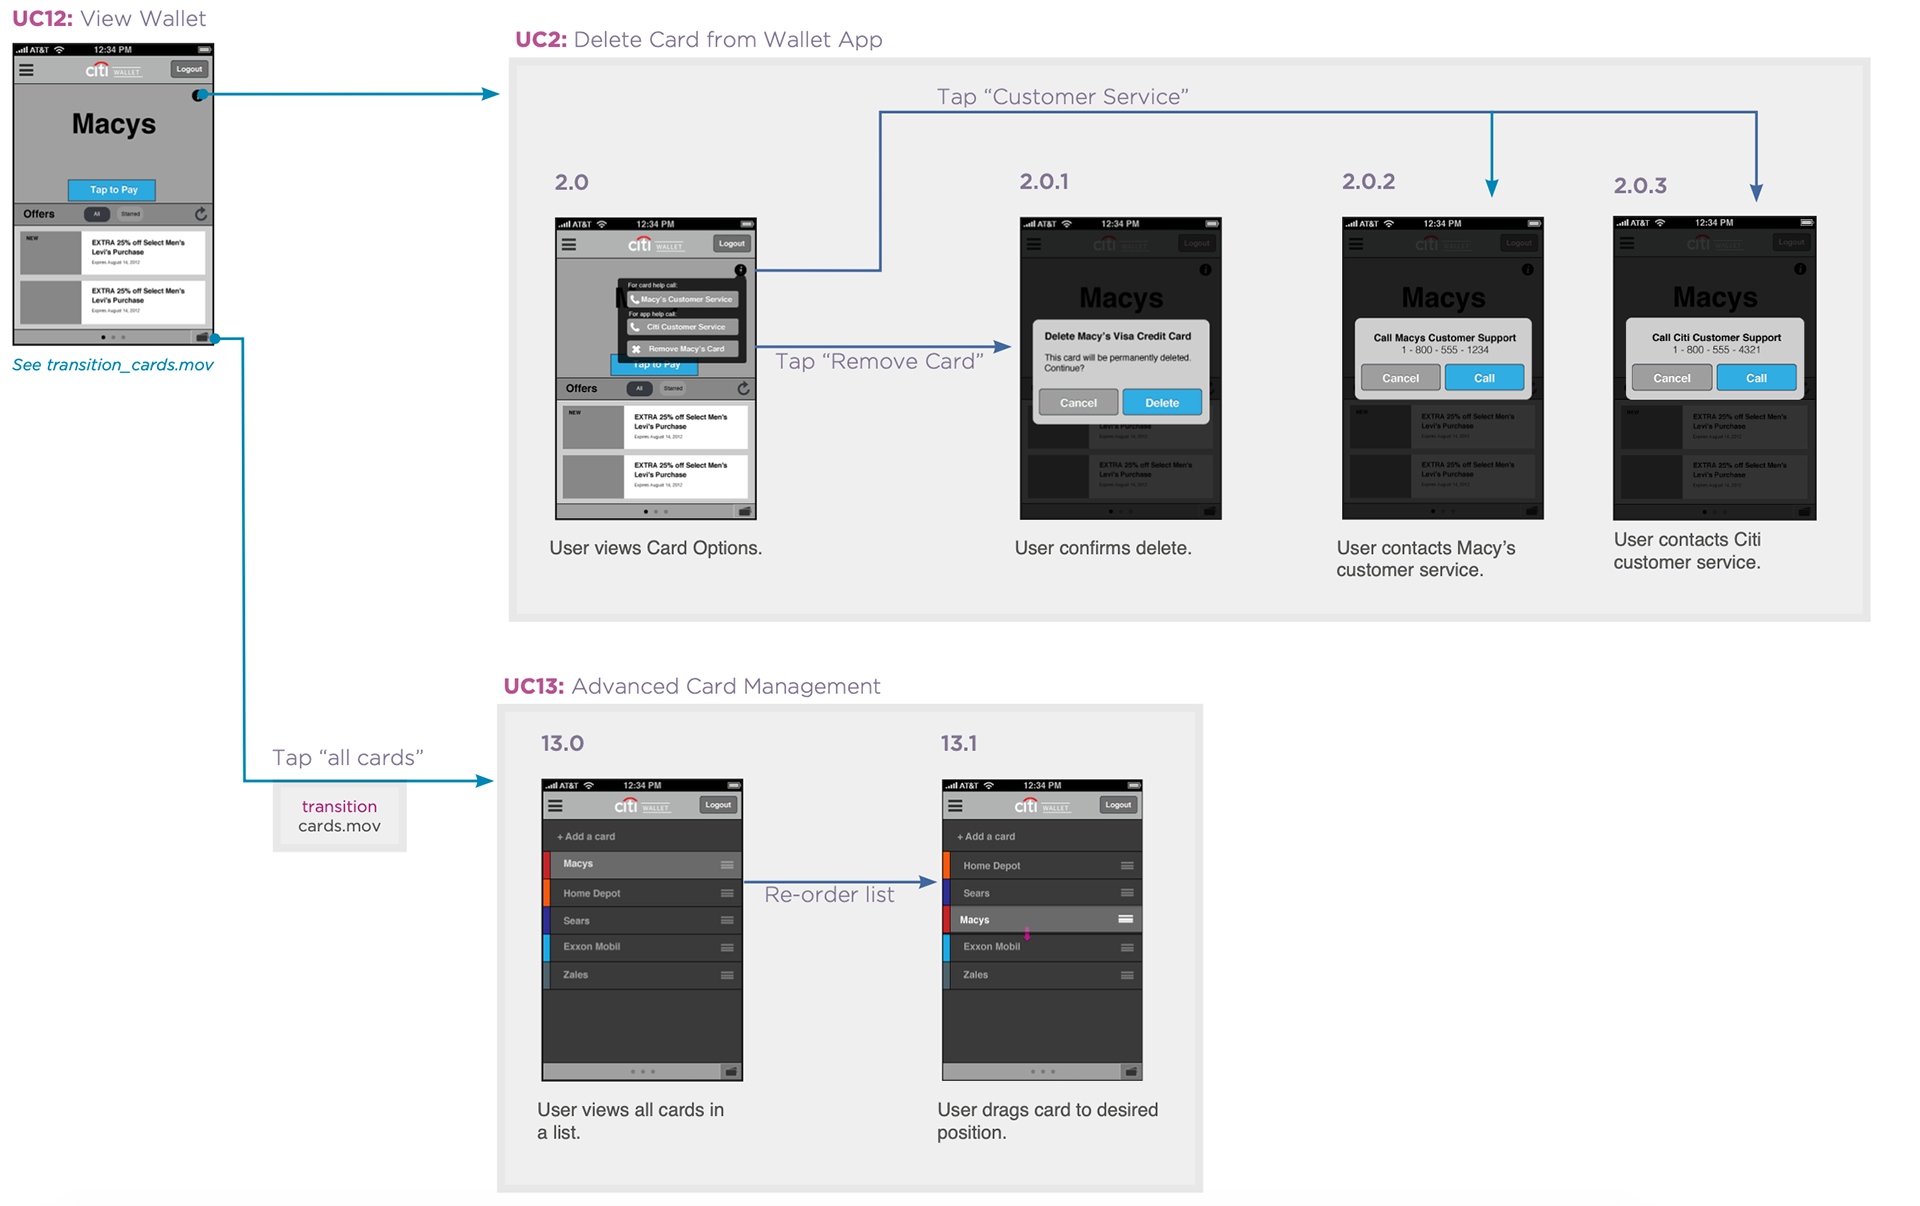Tap Home Depot reorder handle in screen 13.0
This screenshot has width=1920, height=1206.
727,893
